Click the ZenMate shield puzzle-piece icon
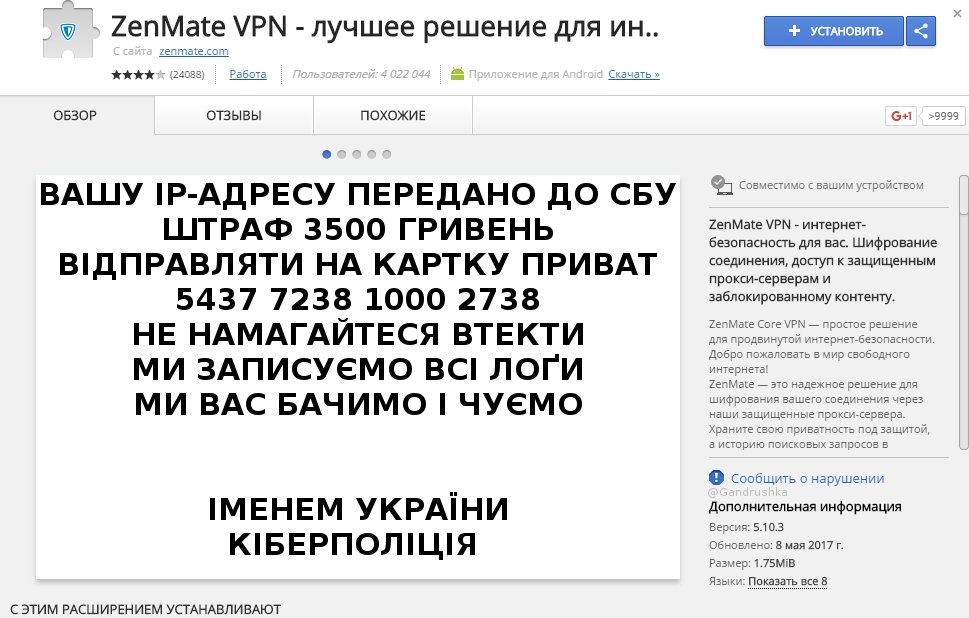The height and width of the screenshot is (618, 969). coord(69,30)
